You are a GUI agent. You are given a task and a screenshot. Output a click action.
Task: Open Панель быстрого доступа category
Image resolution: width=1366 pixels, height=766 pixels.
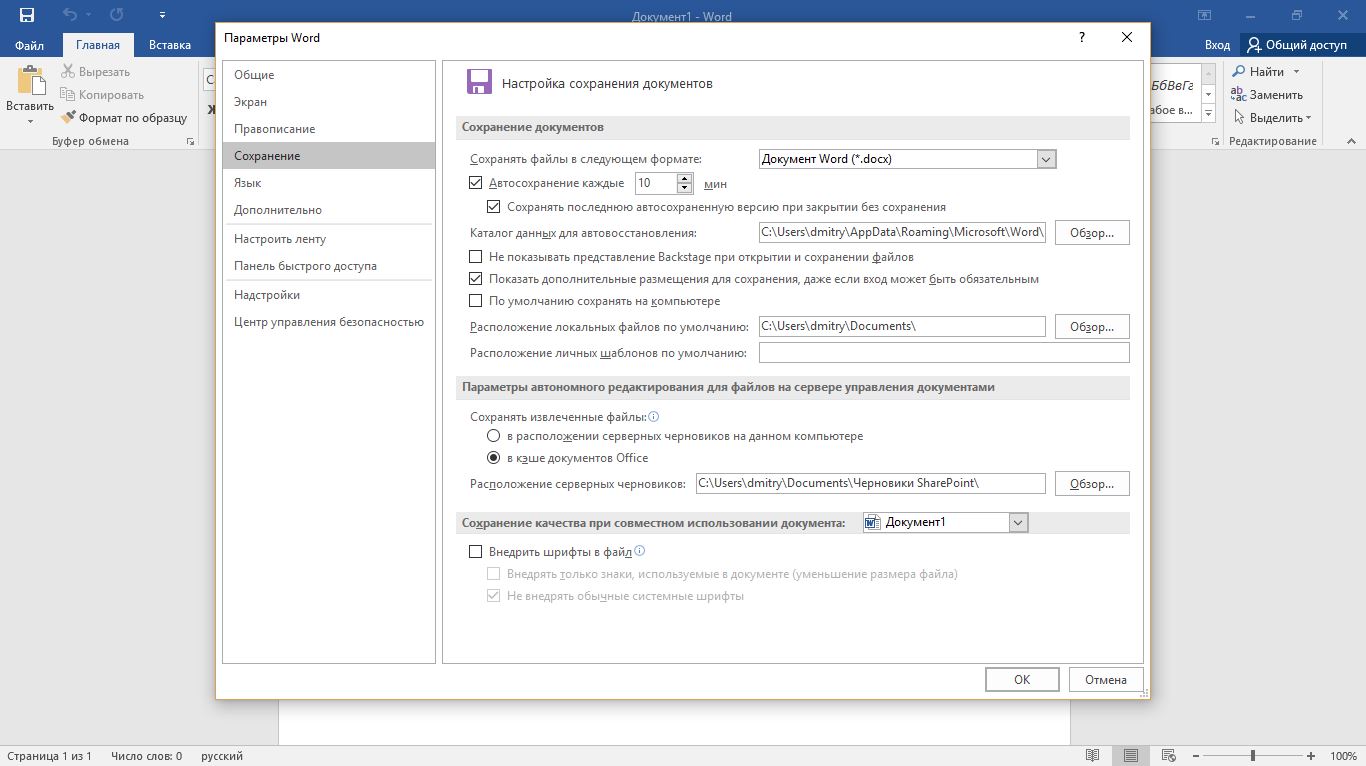329,266
